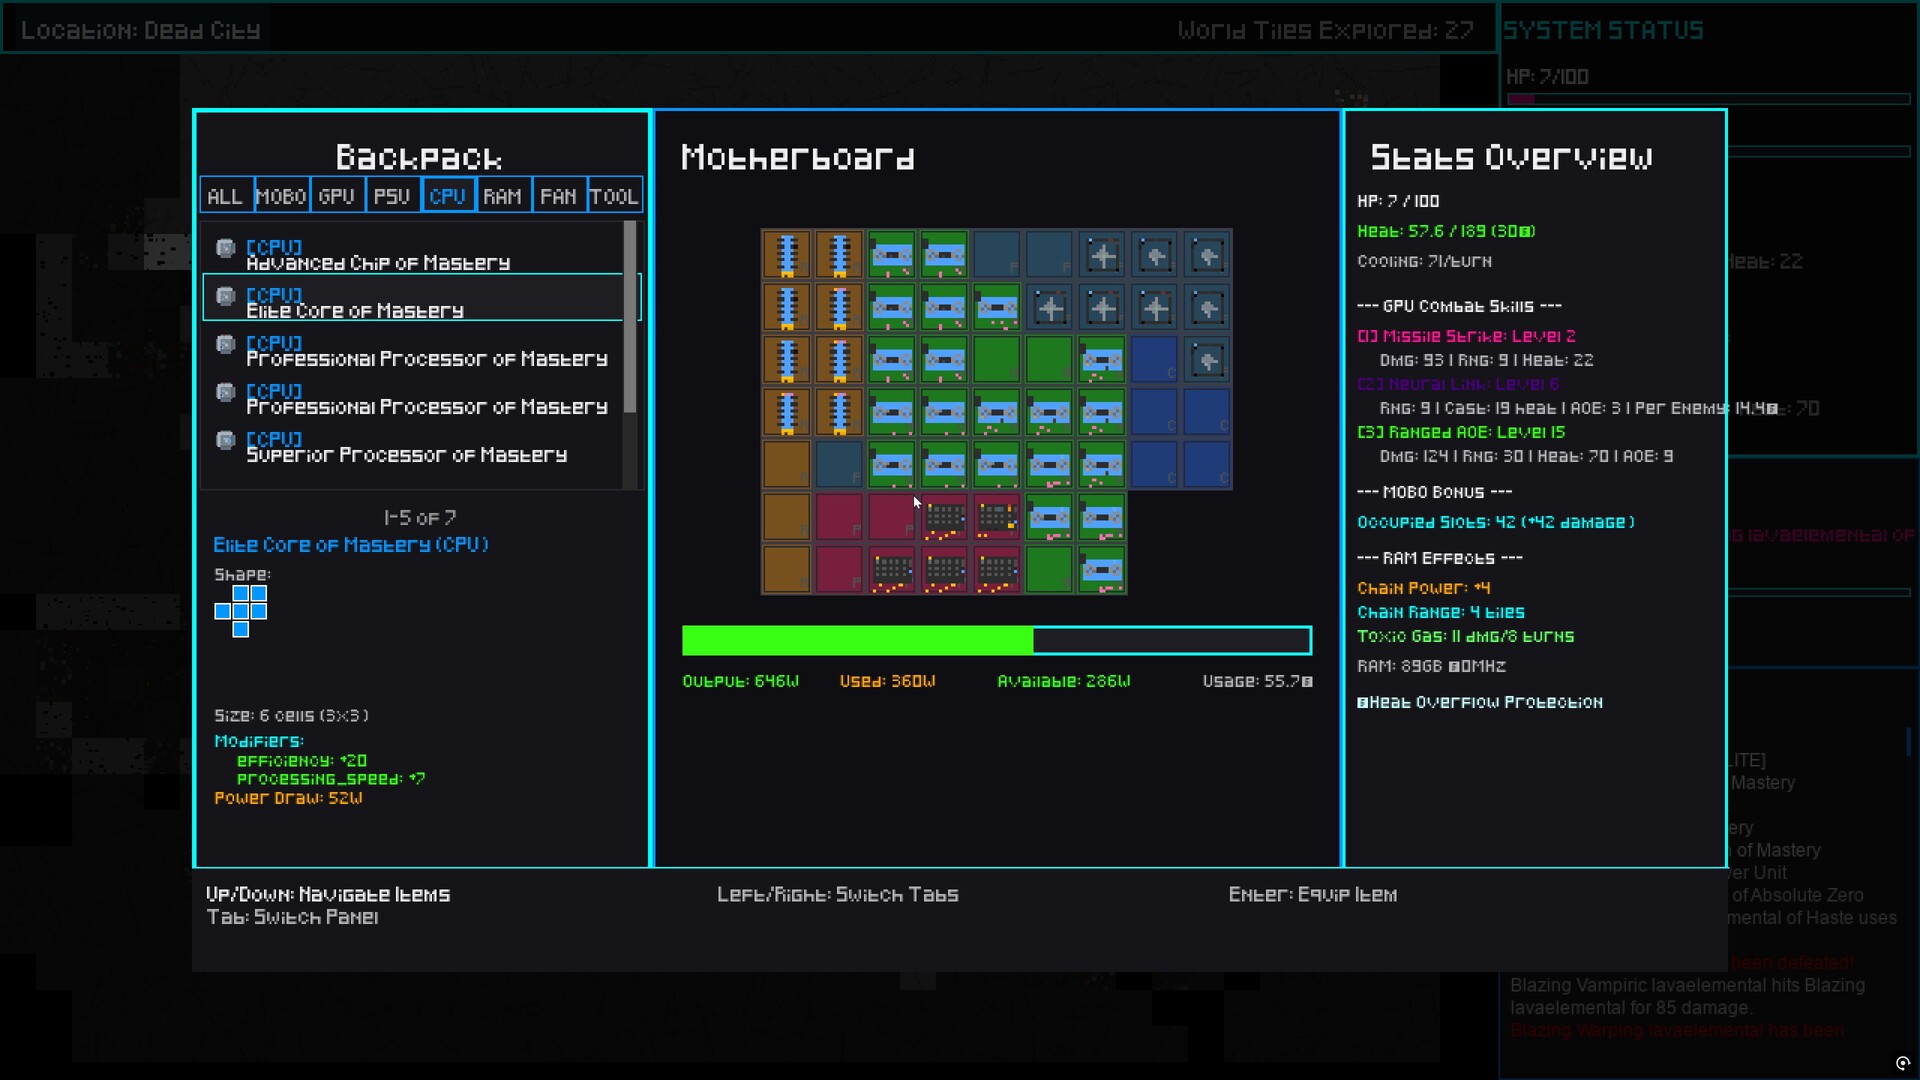1920x1080 pixels.
Task: Switch to the ALL items tab
Action: pos(226,195)
